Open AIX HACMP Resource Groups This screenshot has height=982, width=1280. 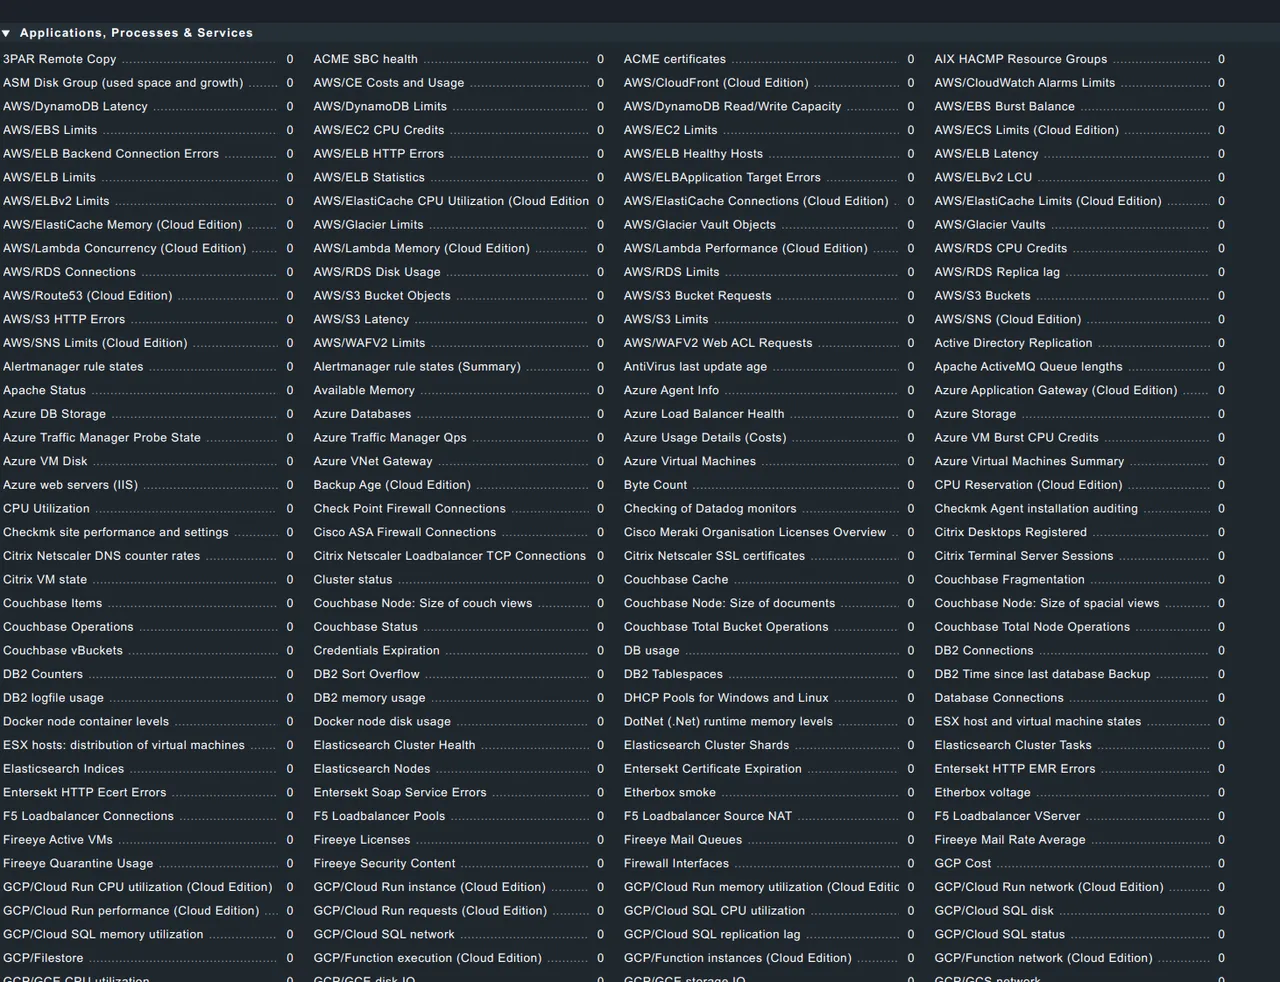(1021, 59)
